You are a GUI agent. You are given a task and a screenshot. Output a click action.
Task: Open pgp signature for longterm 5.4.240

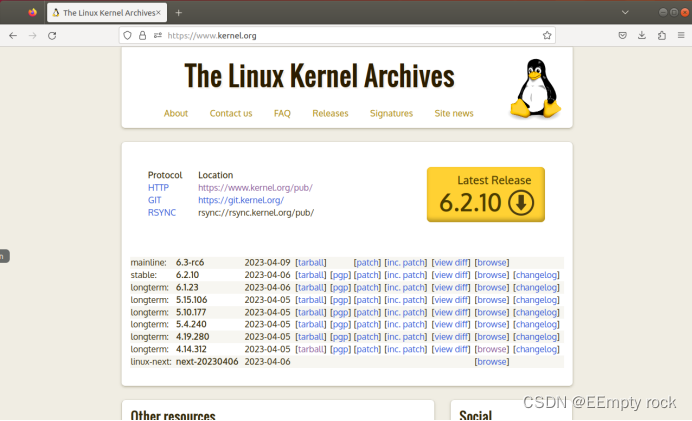click(x=340, y=324)
